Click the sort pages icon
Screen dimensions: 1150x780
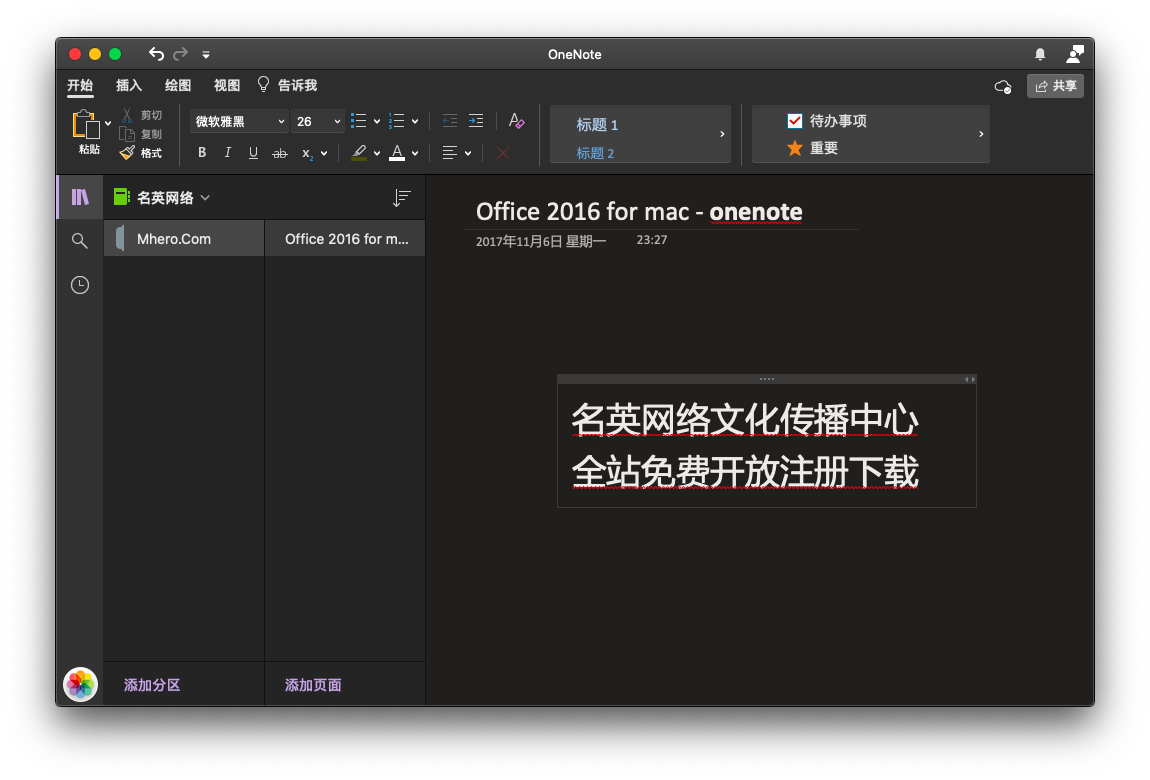[401, 198]
